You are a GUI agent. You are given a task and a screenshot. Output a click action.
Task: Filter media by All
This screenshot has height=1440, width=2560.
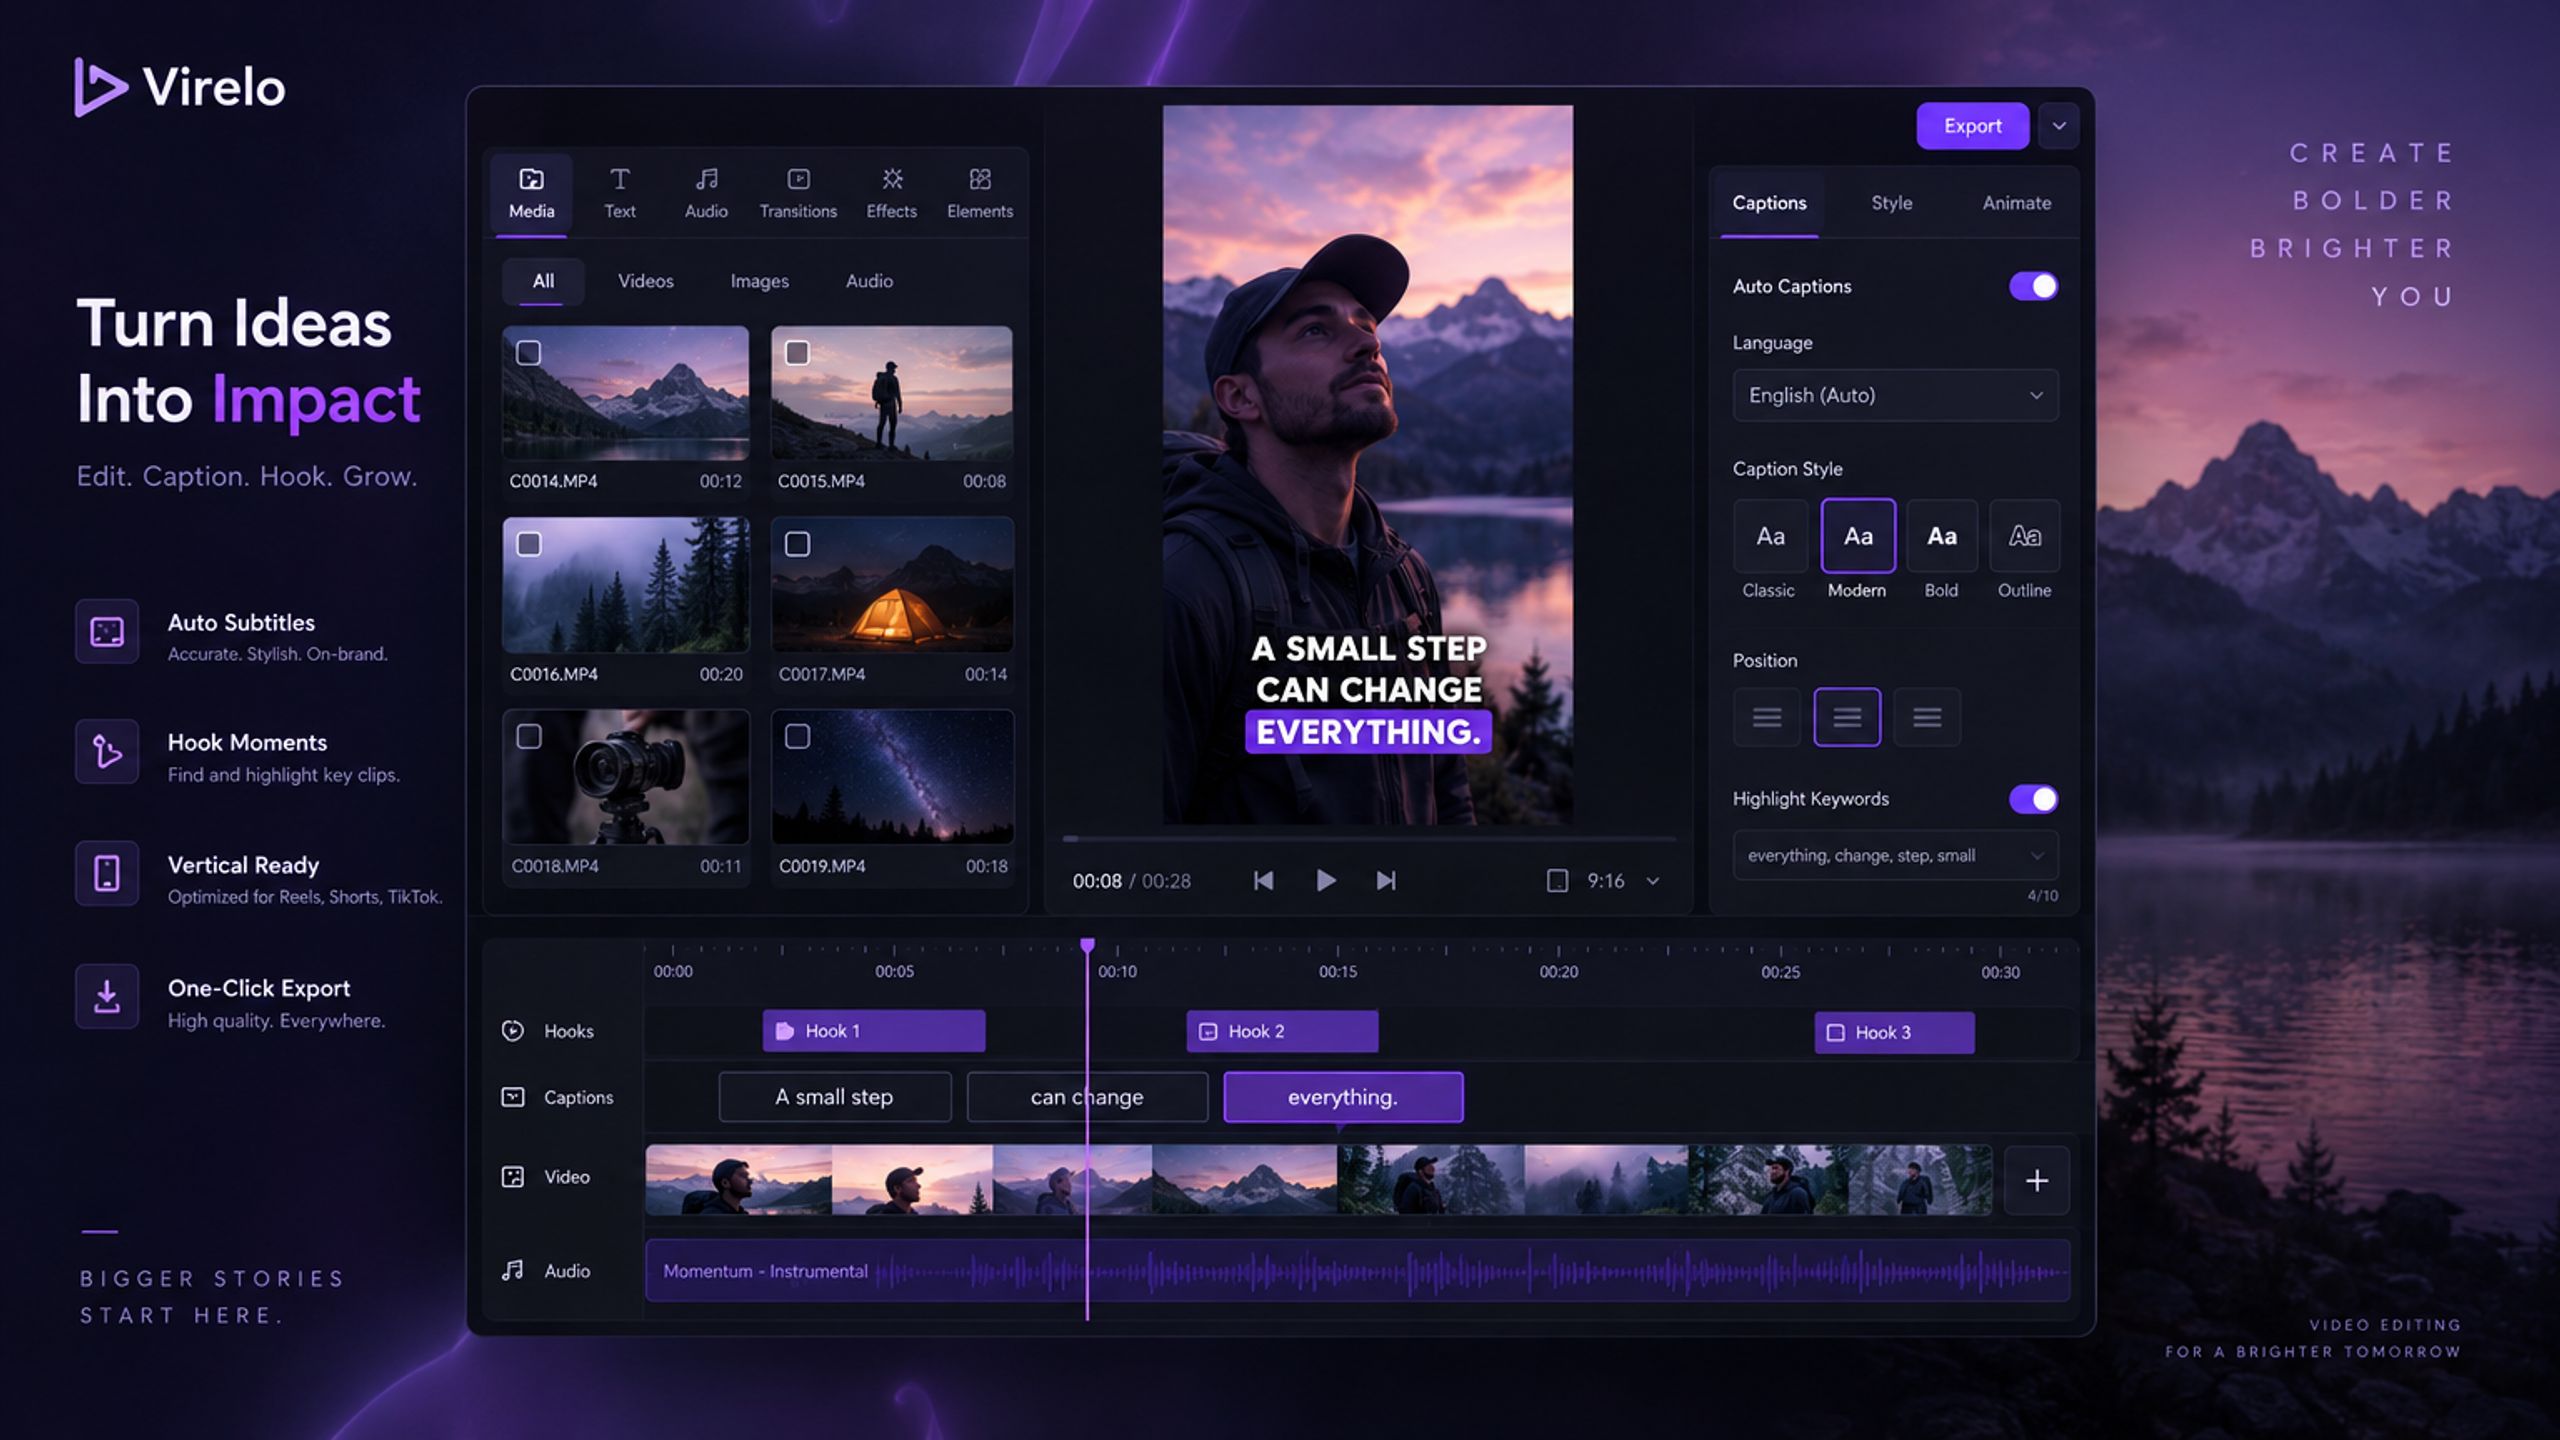click(x=543, y=281)
